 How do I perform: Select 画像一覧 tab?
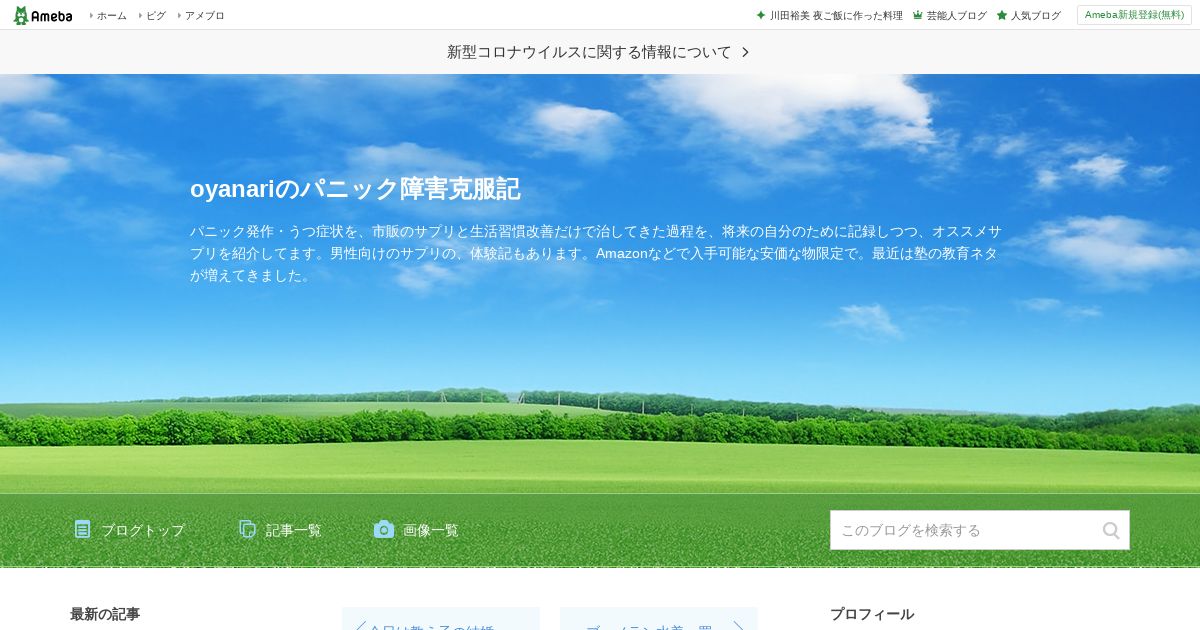(431, 530)
